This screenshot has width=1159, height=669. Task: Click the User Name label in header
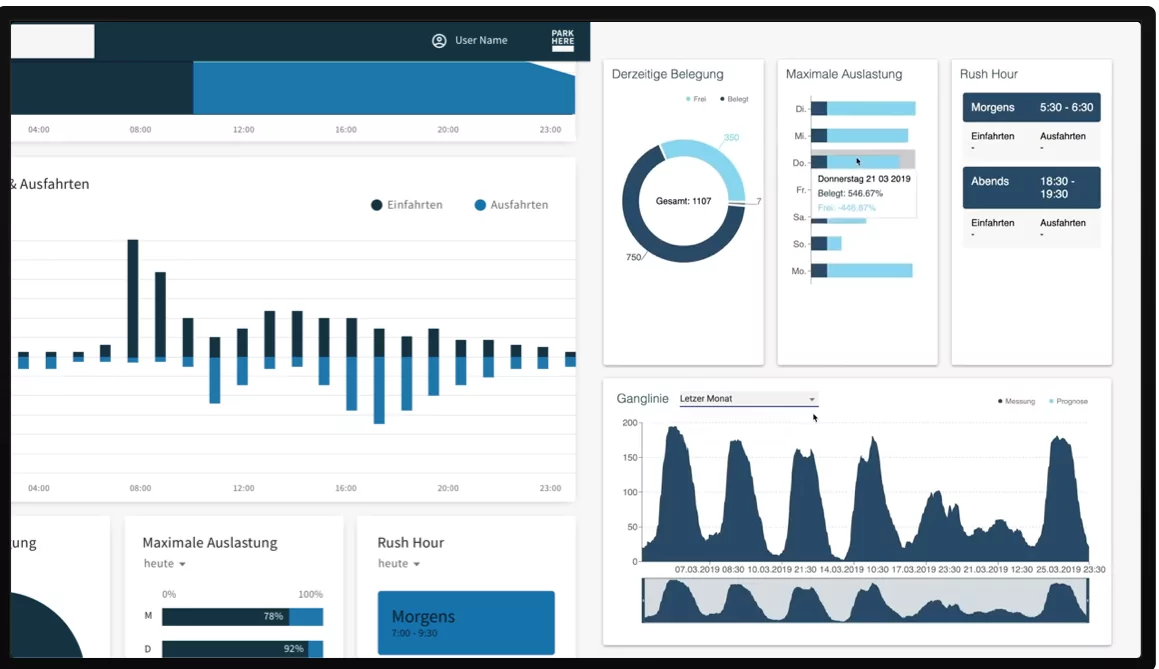[x=481, y=41]
